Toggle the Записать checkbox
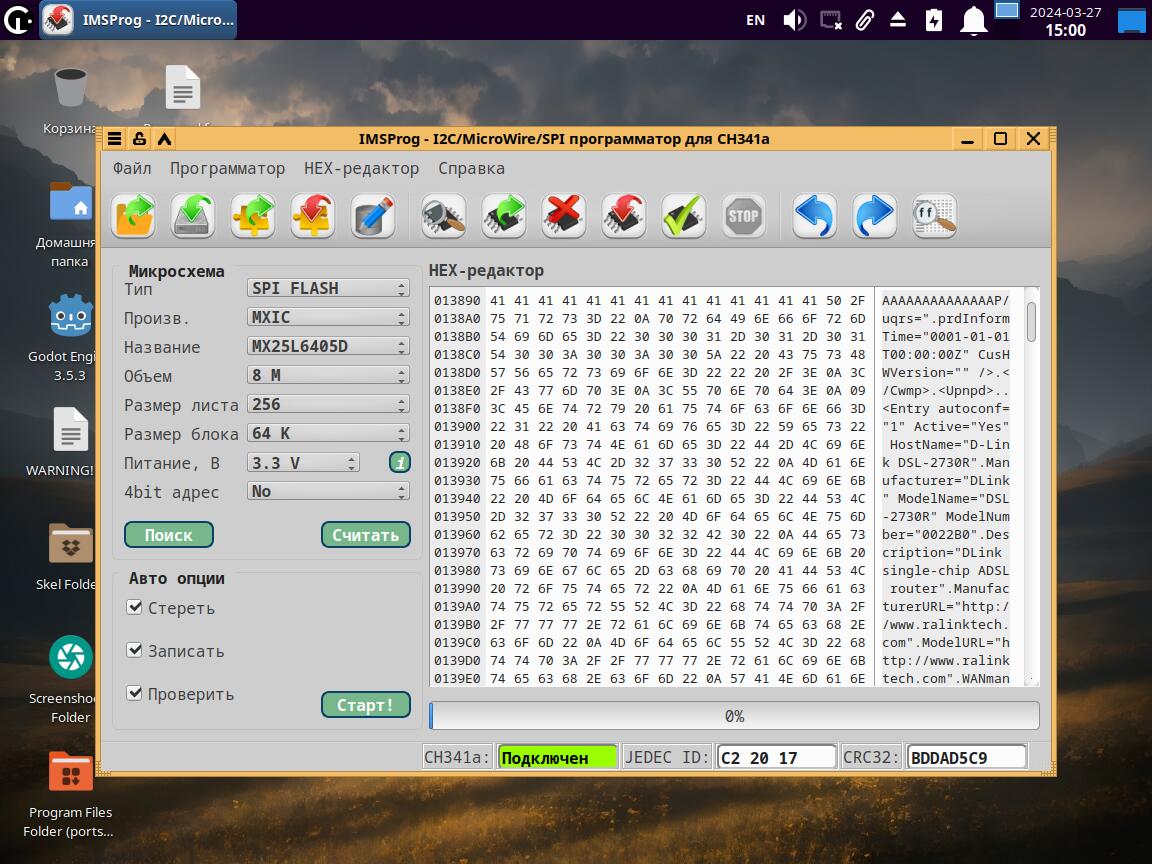Screen dimensions: 1152x864 [134, 650]
